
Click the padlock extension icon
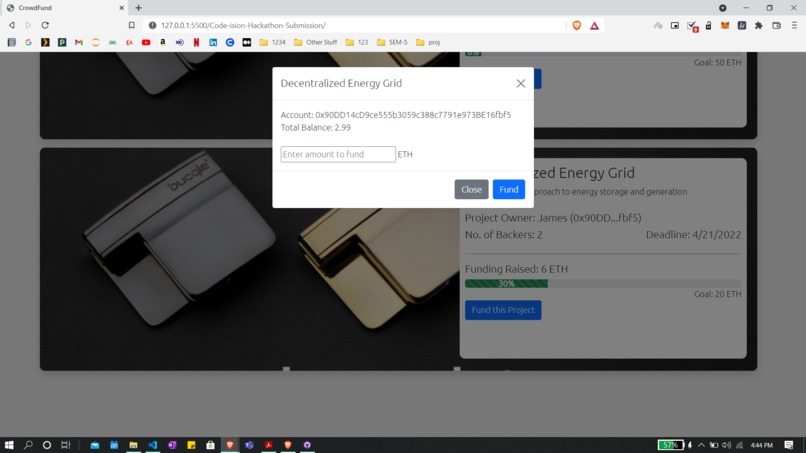tap(708, 25)
